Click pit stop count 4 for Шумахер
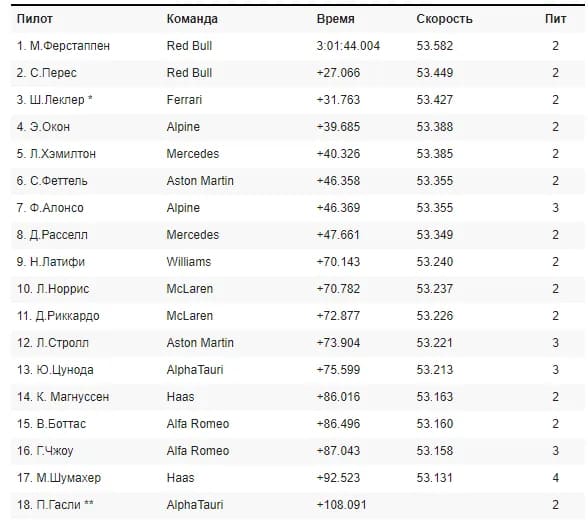 [x=555, y=478]
